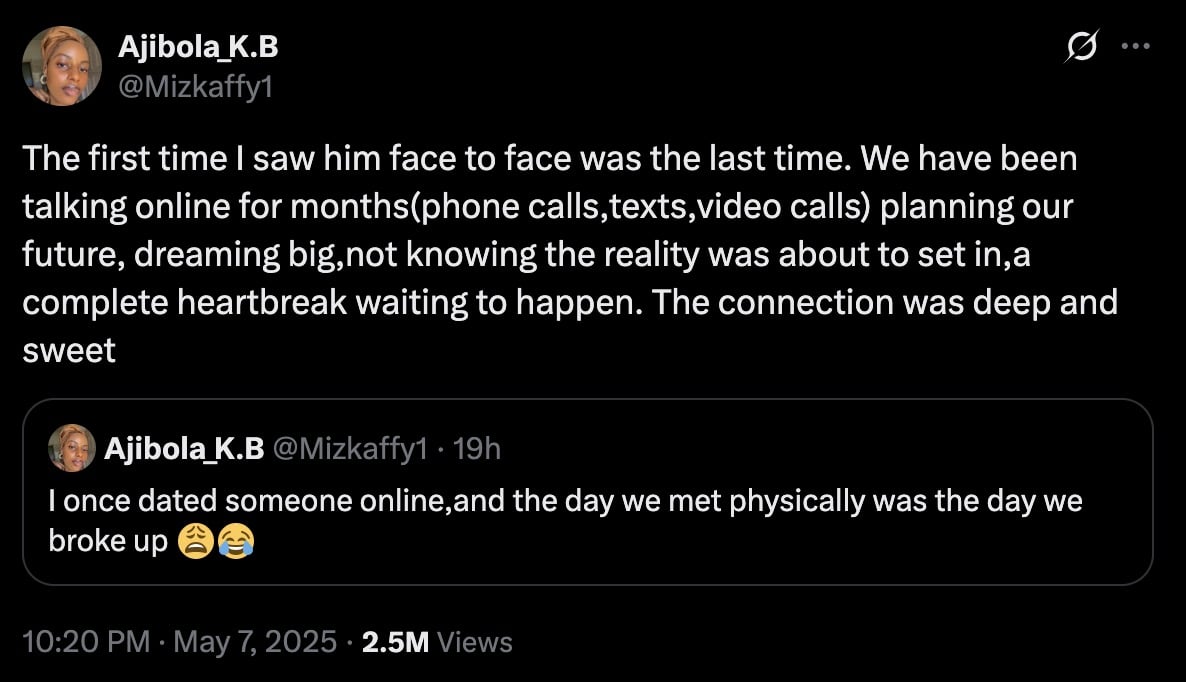Click the 10:20 PM post time
The width and height of the screenshot is (1186, 682).
(86, 642)
